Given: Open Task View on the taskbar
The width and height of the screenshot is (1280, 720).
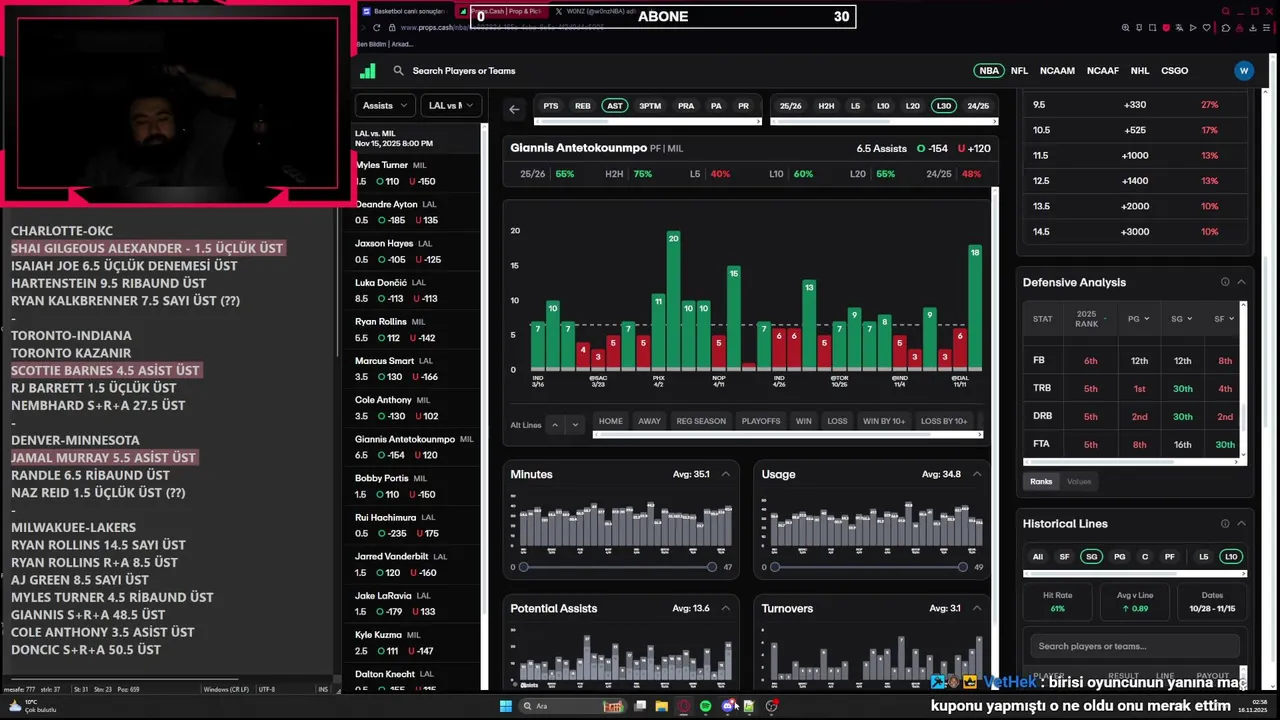Looking at the screenshot, I should (x=640, y=706).
